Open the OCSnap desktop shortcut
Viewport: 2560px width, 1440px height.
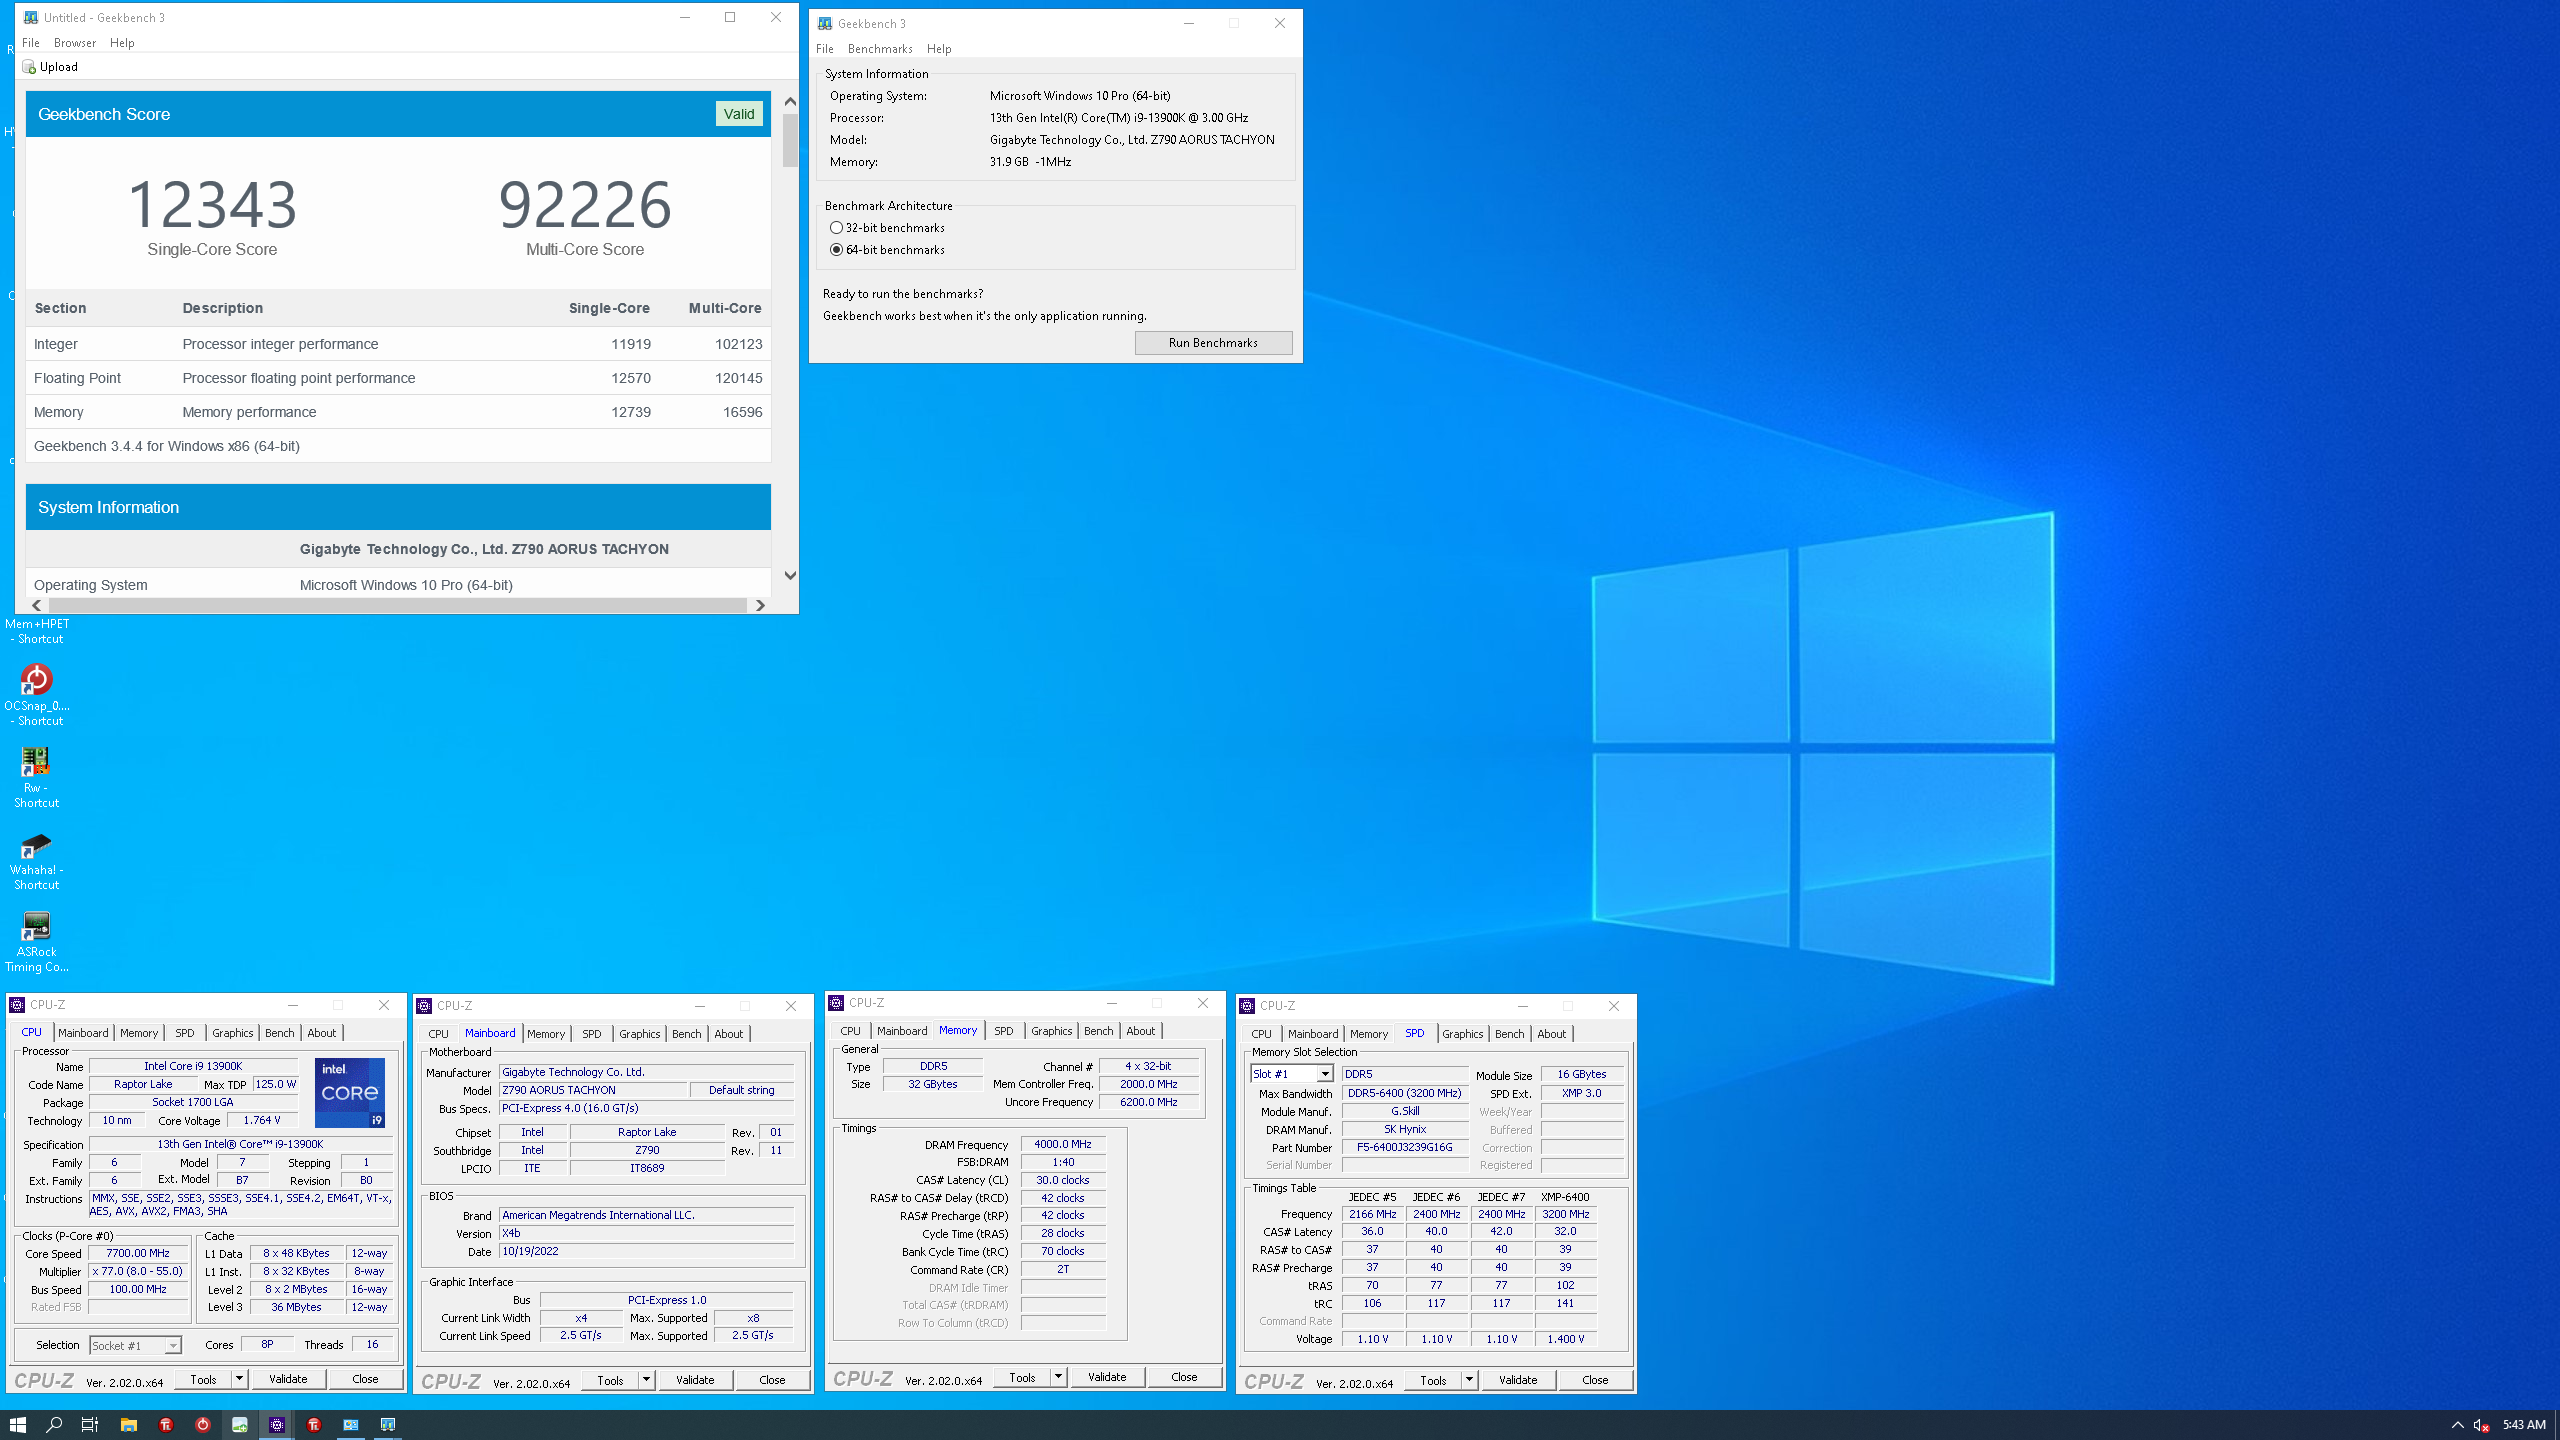[36, 695]
